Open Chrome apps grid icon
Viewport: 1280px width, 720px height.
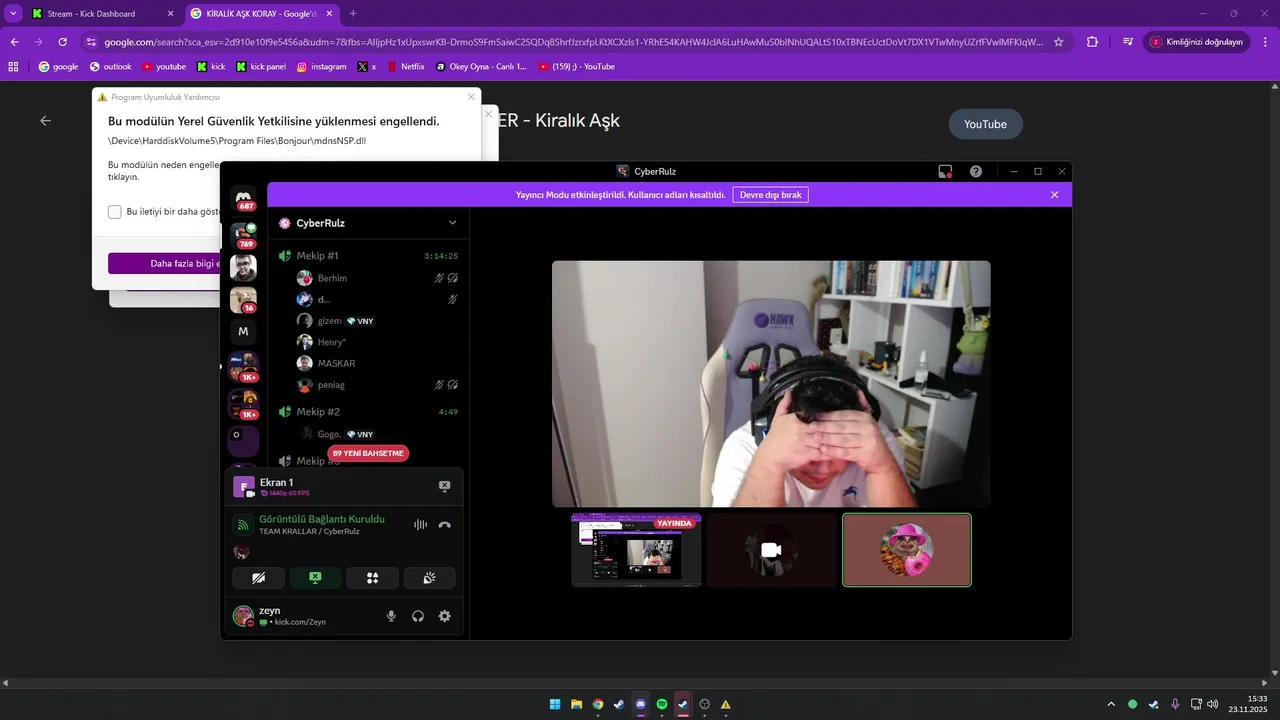pos(13,67)
